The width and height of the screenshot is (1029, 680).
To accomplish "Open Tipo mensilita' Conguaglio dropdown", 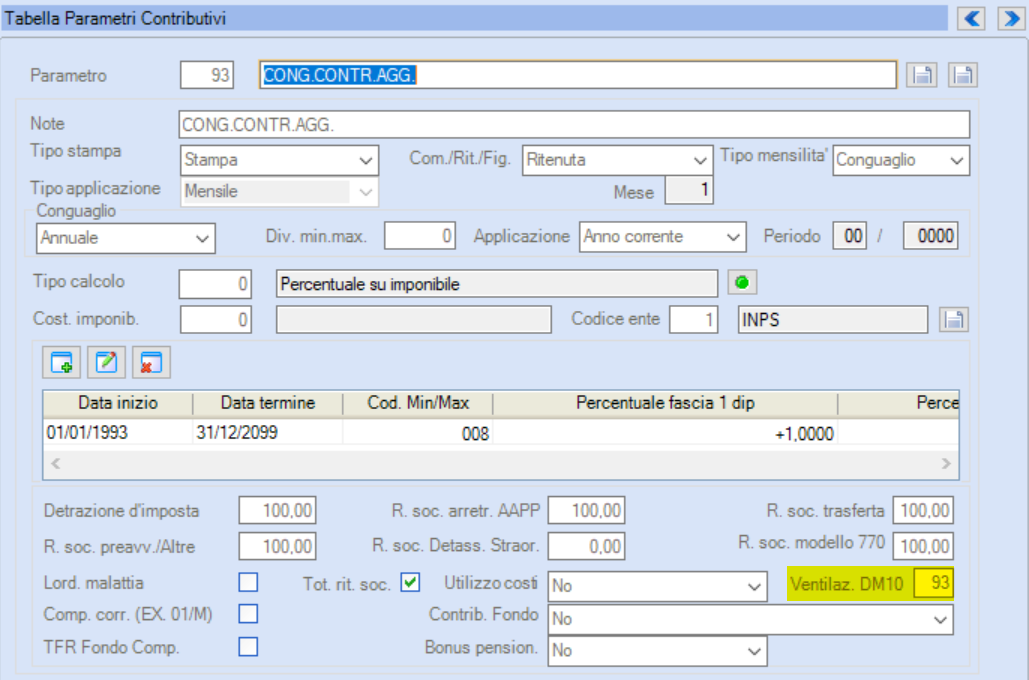I will click(901, 160).
